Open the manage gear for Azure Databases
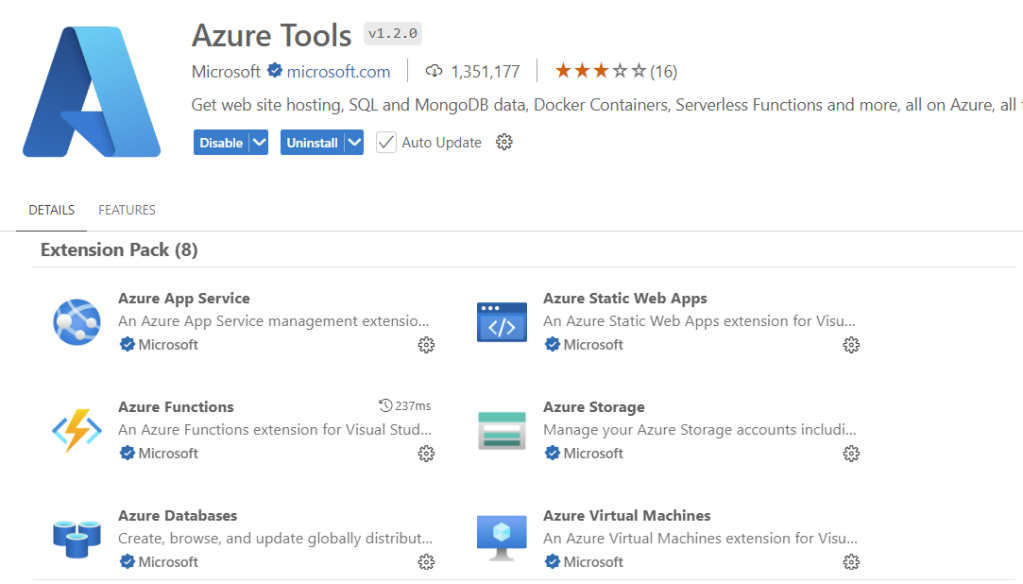The image size is (1023, 584). click(426, 561)
